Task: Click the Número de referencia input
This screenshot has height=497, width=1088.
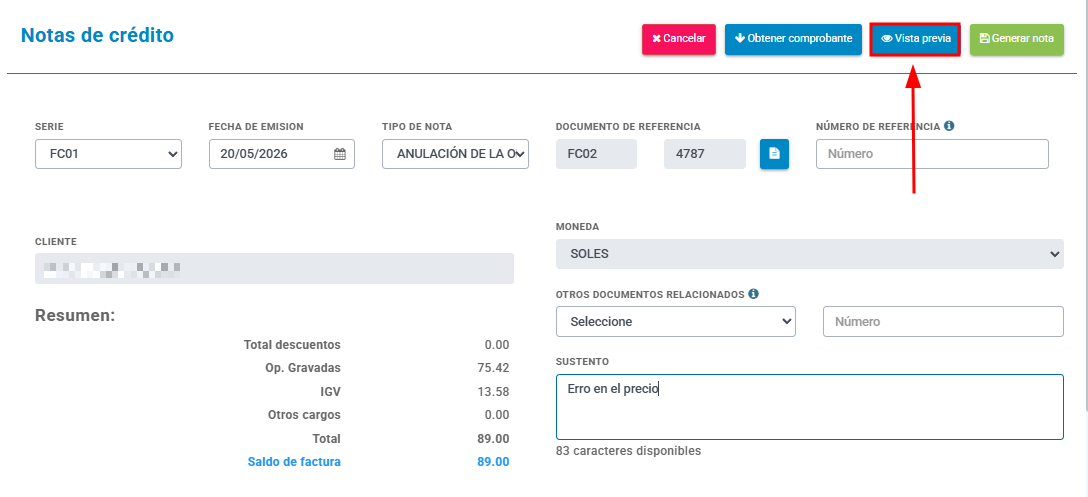Action: (x=932, y=154)
